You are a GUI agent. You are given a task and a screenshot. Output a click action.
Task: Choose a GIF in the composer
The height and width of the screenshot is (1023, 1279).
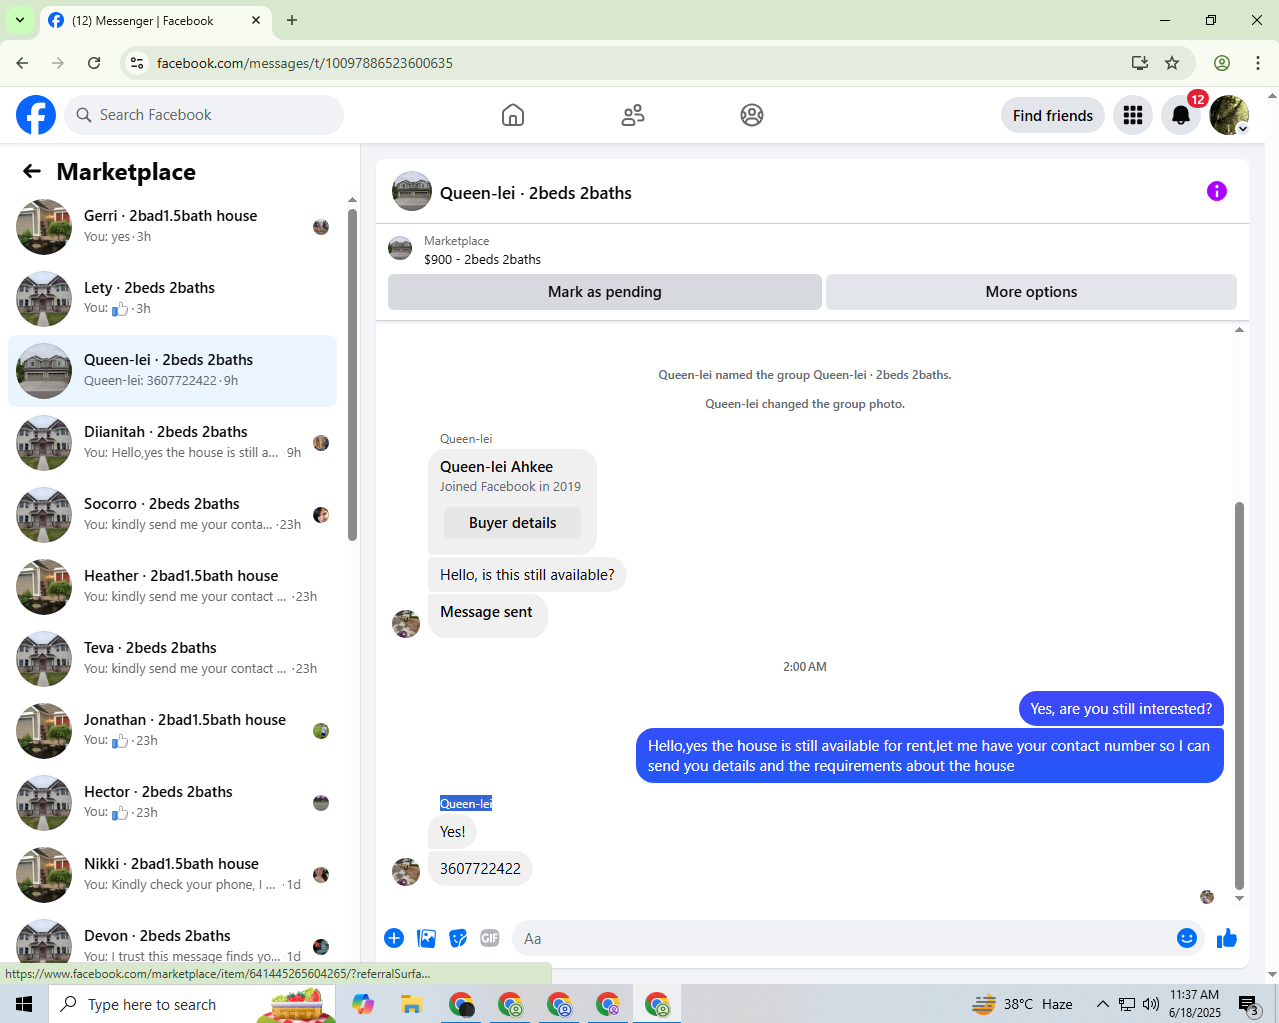[490, 938]
